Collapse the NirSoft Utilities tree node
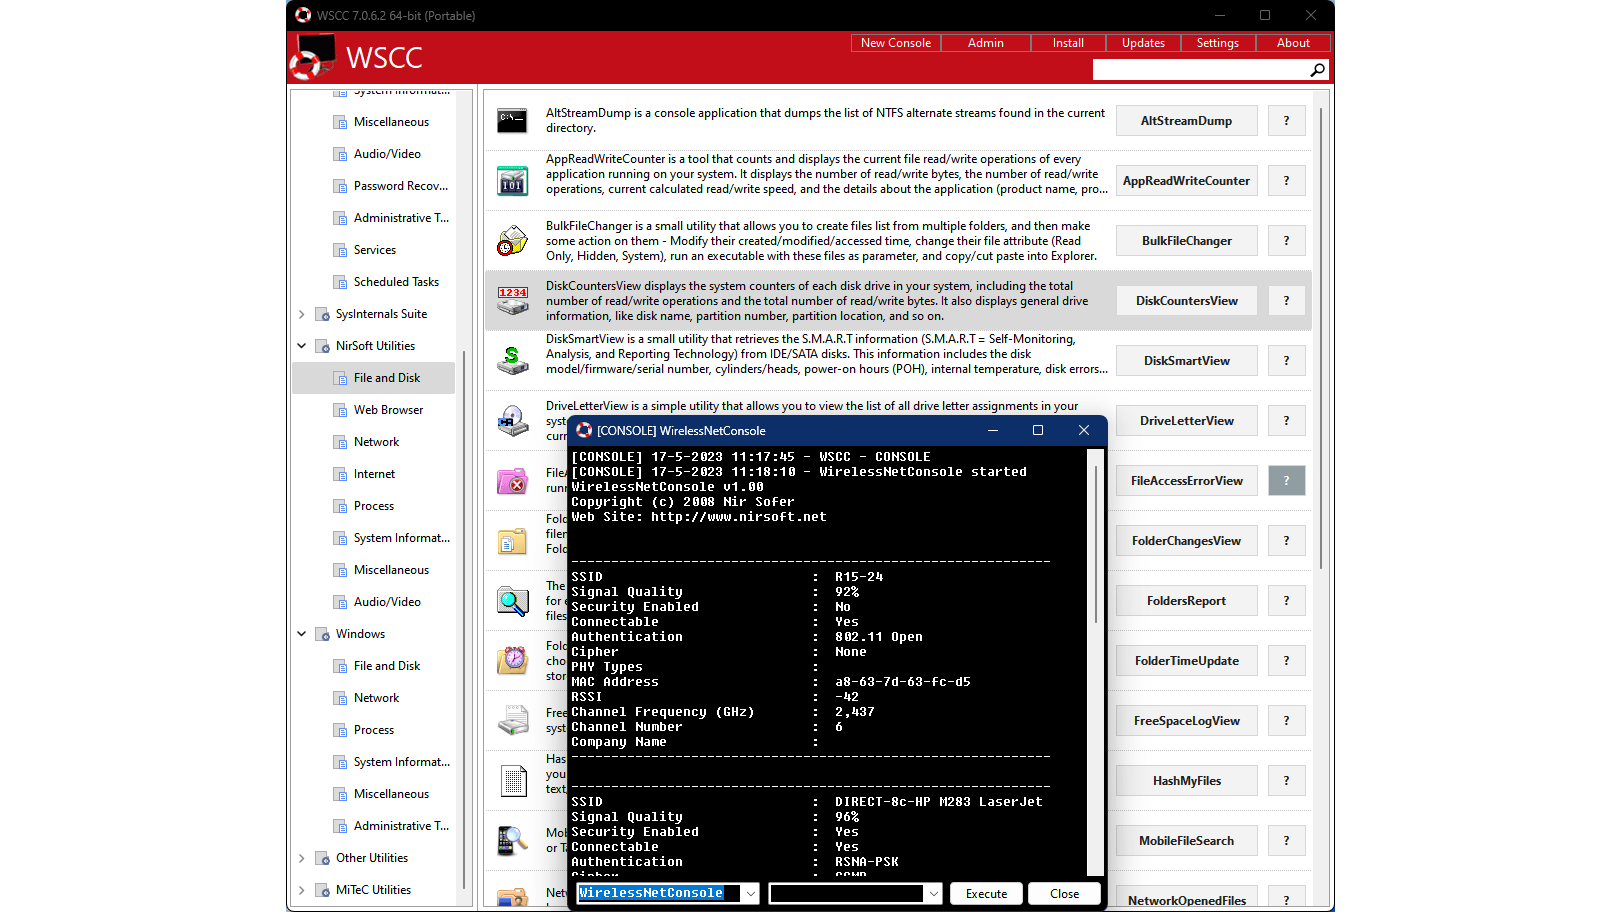 click(302, 346)
